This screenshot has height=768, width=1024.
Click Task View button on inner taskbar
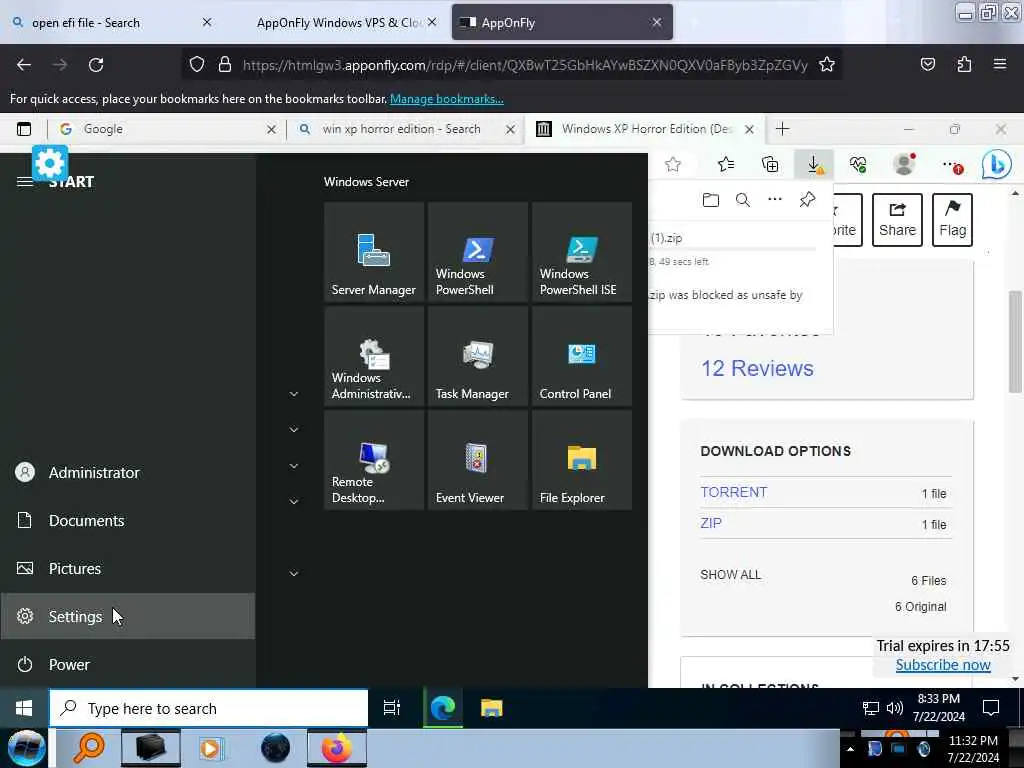tap(391, 708)
